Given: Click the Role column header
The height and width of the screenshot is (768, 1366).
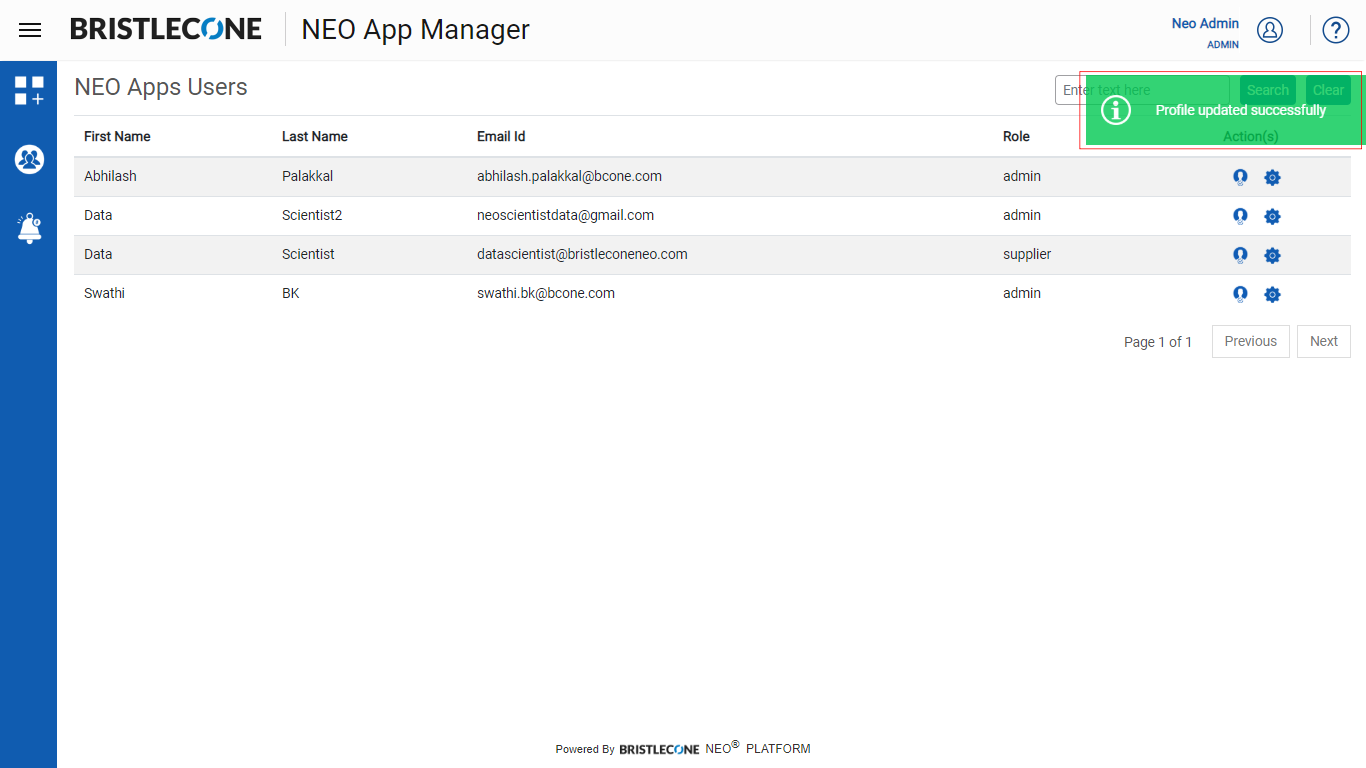Looking at the screenshot, I should pos(1016,136).
